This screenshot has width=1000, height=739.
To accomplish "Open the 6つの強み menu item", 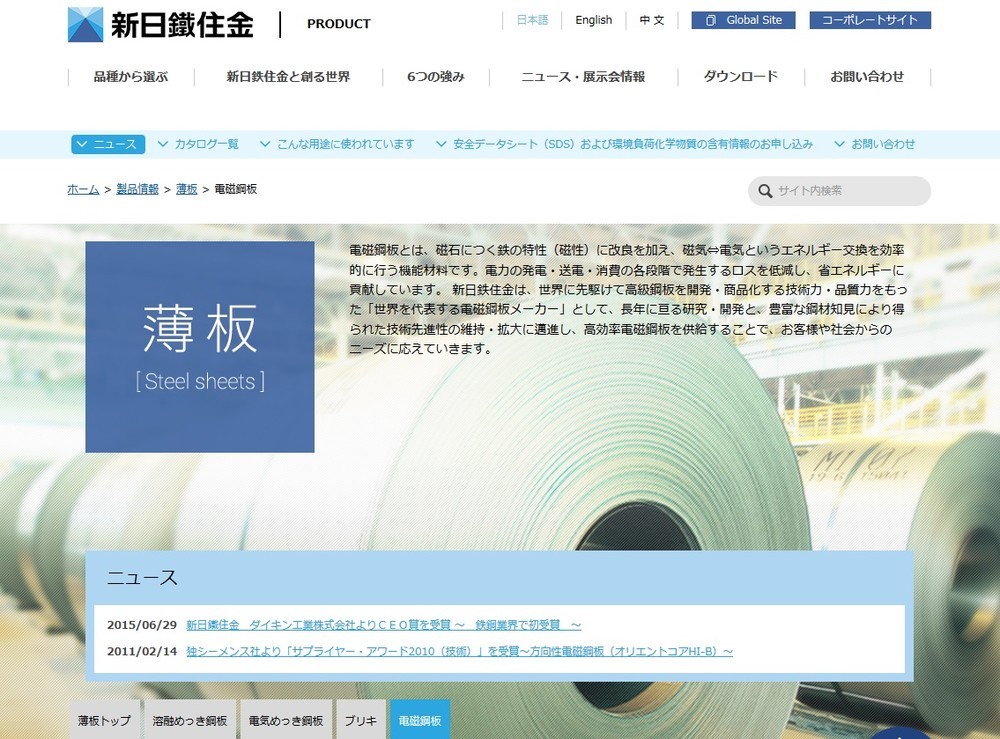I will [x=436, y=77].
